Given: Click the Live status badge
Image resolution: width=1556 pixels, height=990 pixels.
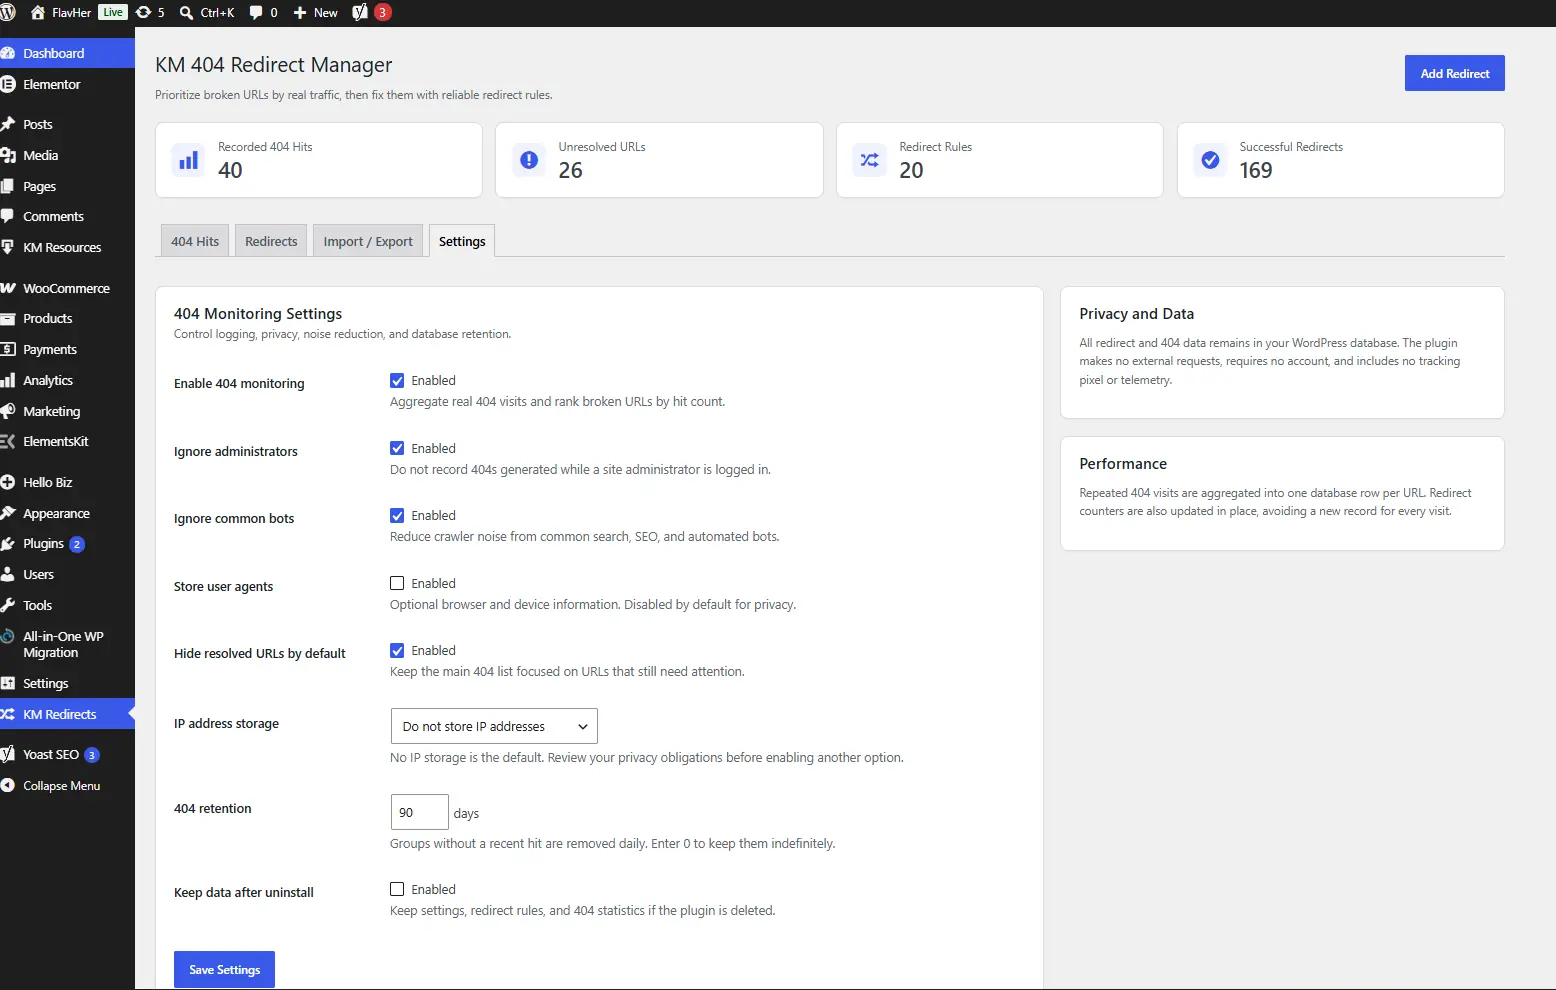Looking at the screenshot, I should [112, 13].
